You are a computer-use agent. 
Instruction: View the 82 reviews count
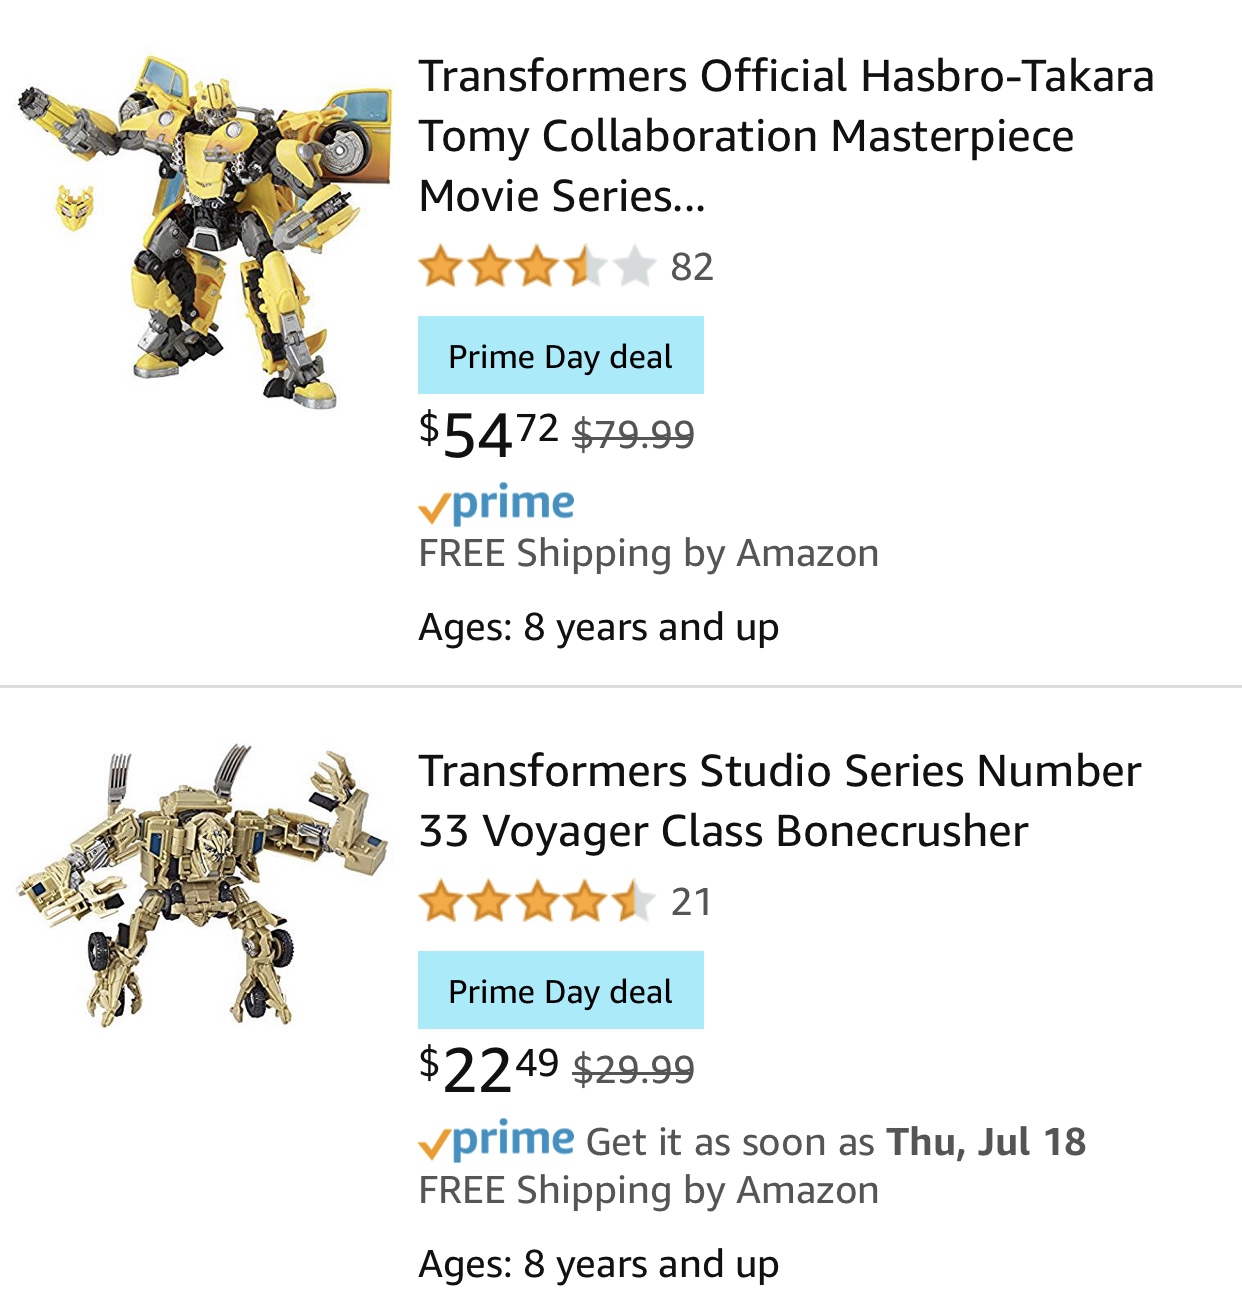coord(692,268)
